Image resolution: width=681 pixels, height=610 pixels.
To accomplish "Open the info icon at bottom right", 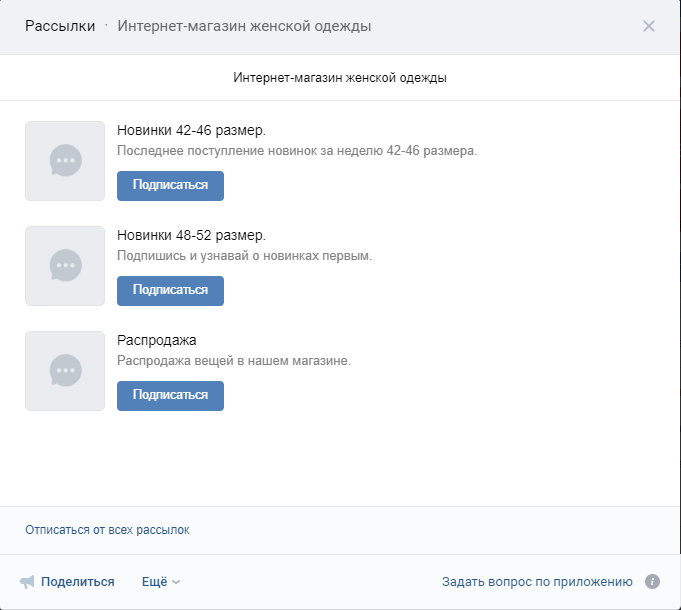I will click(x=652, y=581).
